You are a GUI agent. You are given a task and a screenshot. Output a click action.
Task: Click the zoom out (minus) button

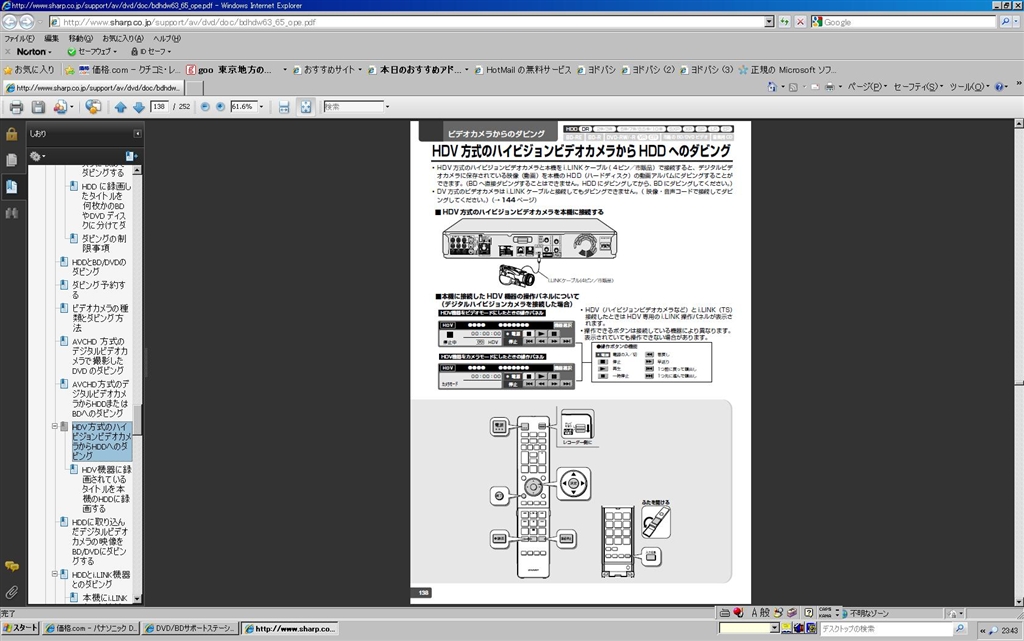(205, 107)
